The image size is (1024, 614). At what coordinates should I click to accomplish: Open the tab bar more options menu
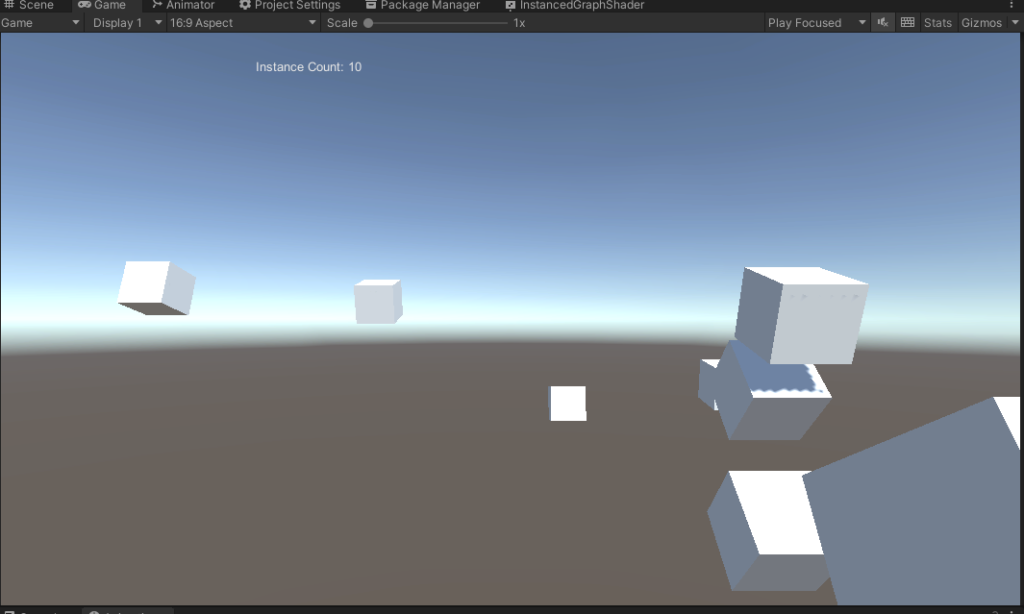[1012, 5]
